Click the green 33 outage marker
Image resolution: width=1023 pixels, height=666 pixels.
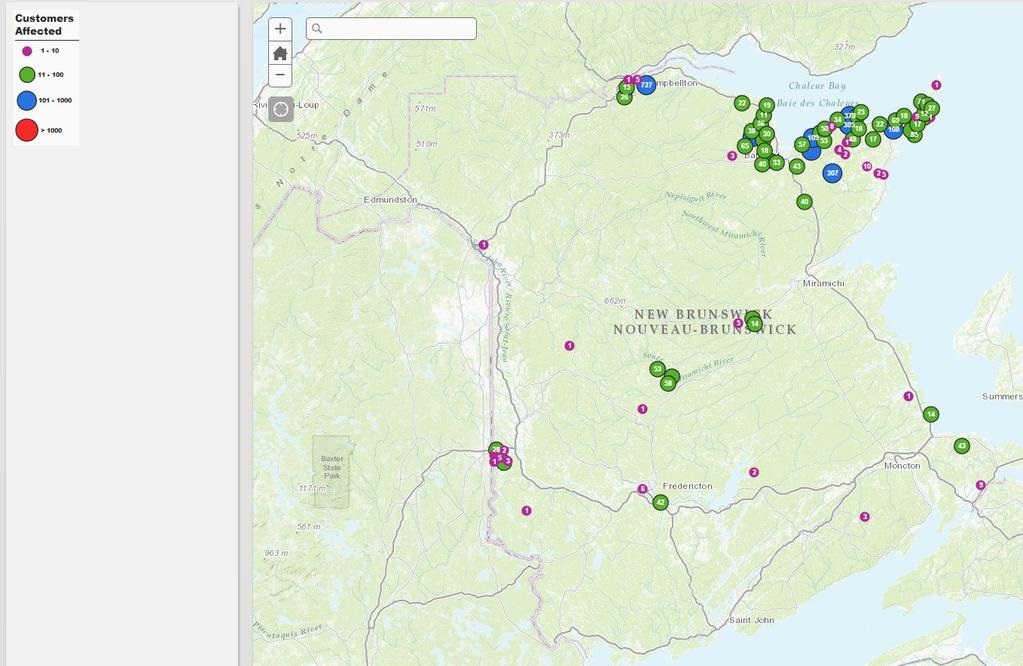click(x=776, y=162)
